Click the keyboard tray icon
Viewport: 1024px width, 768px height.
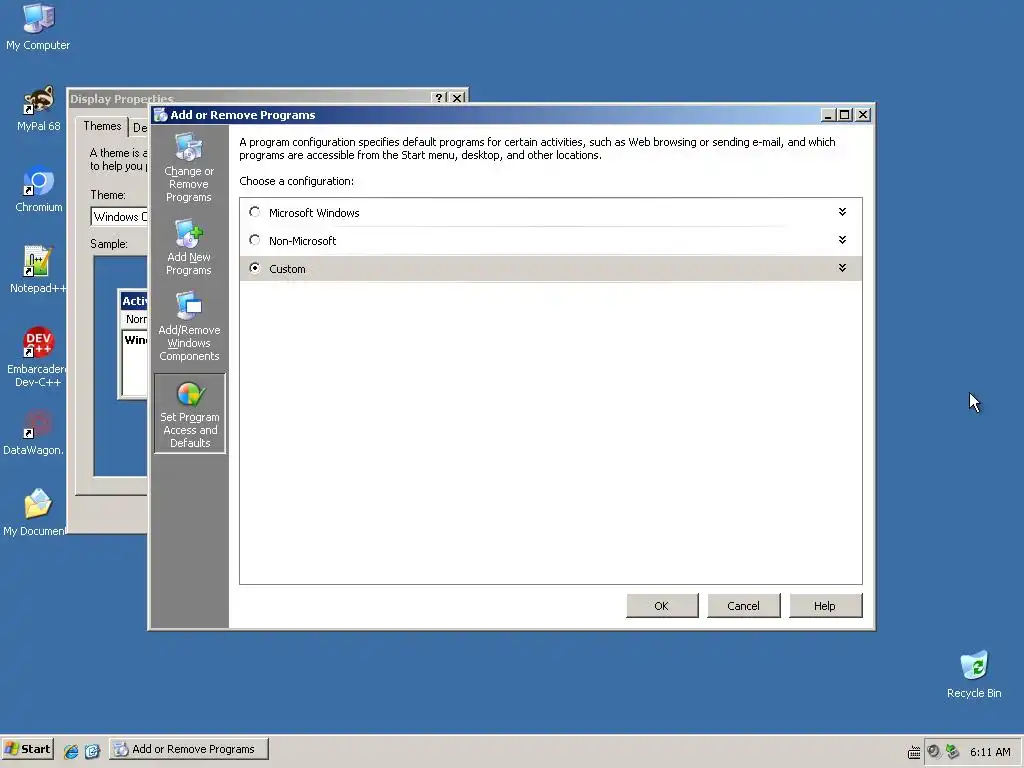click(x=914, y=752)
